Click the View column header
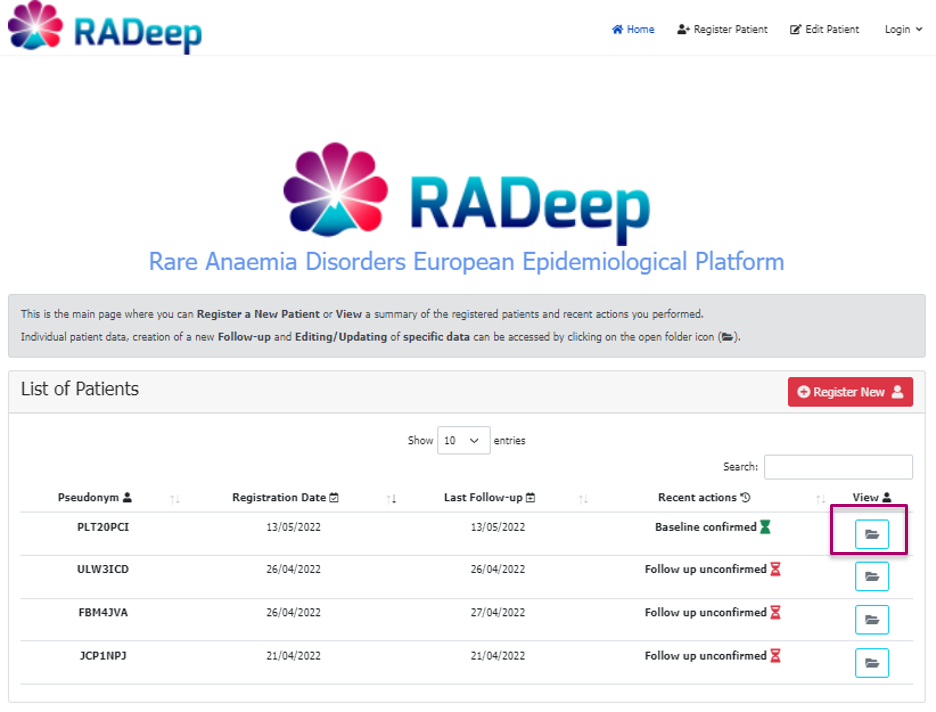This screenshot has height=712, width=936. (x=872, y=497)
